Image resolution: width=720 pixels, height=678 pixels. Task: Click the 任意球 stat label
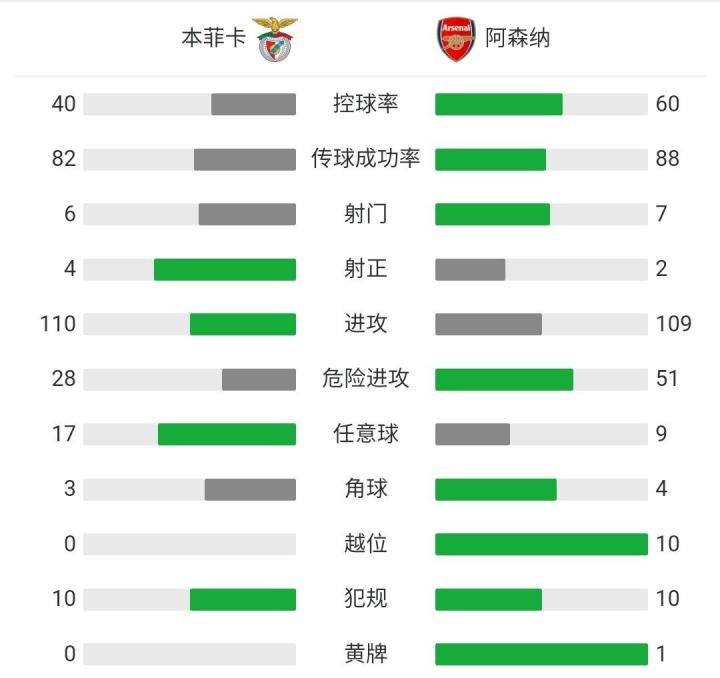(x=365, y=434)
